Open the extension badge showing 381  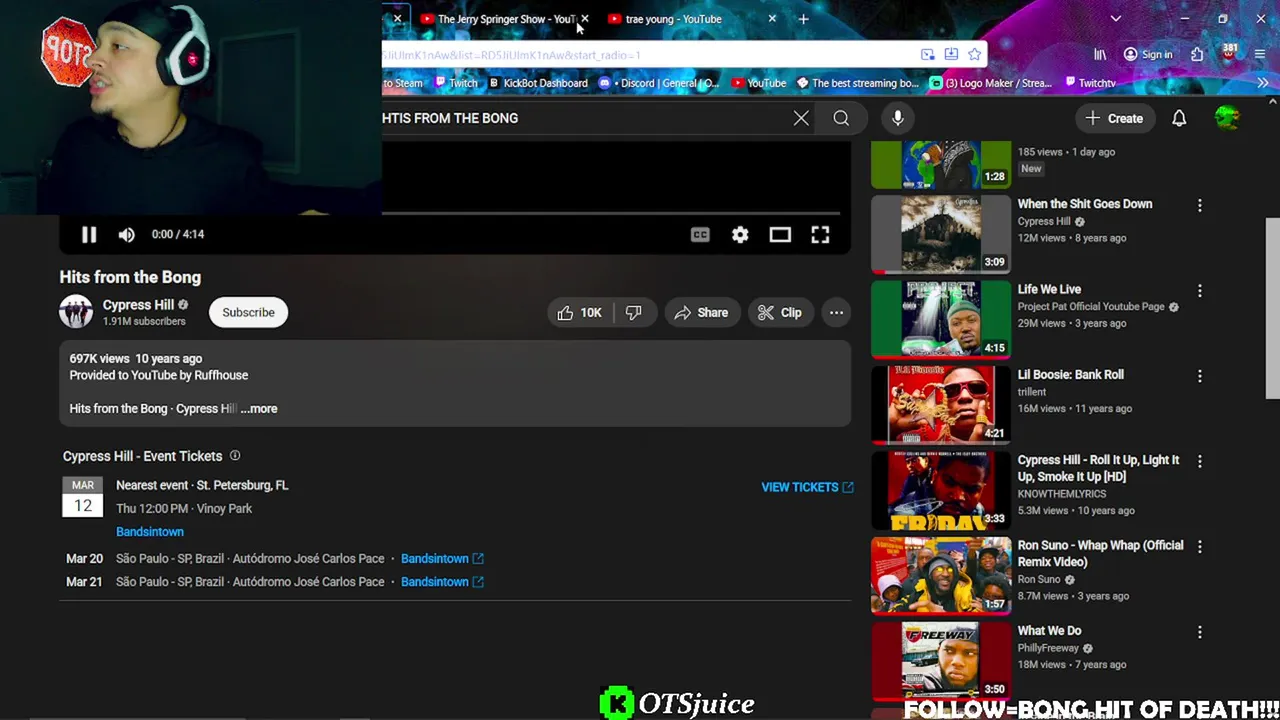(x=1228, y=54)
